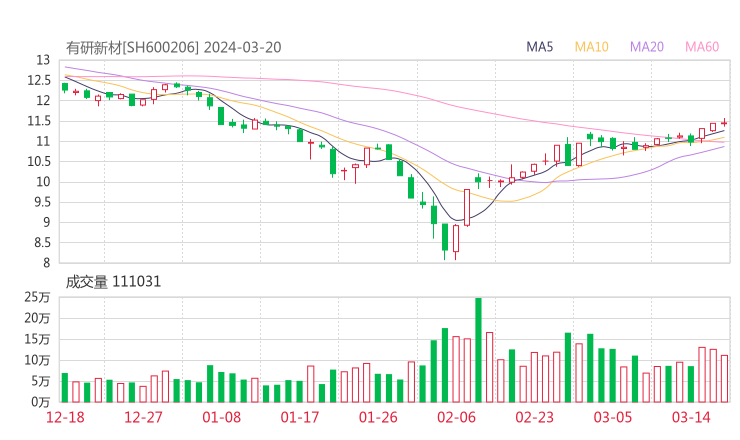740x440 pixels.
Task: Click the 12-18 date axis label
Action: point(65,417)
